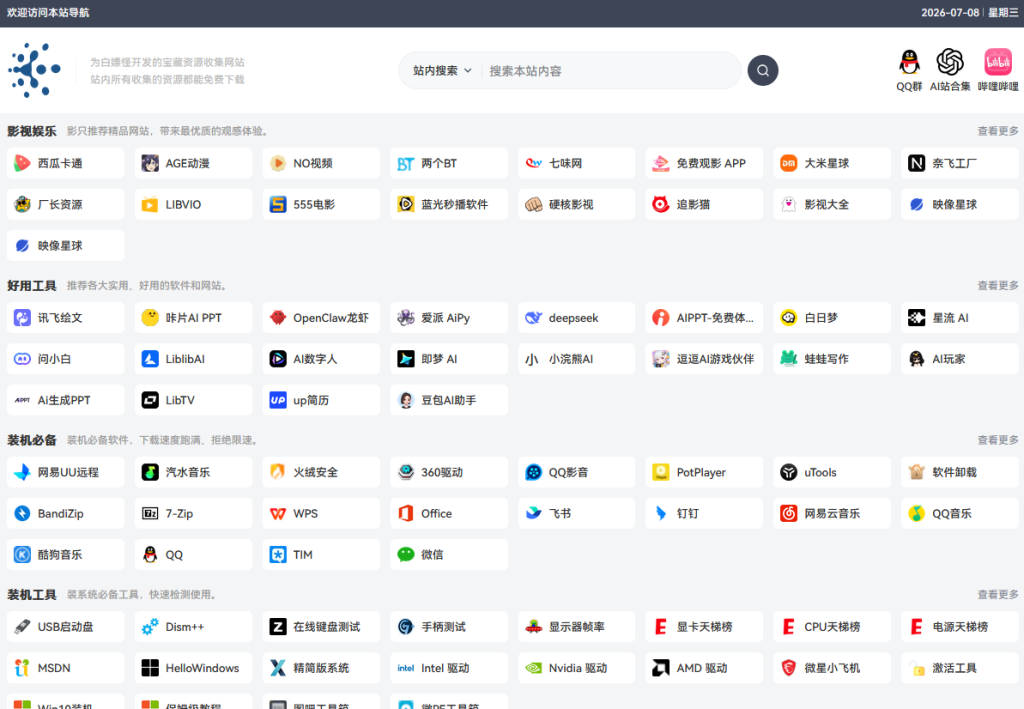Viewport: 1024px width, 709px height.
Task: Open the 小浣熊AI card
Action: click(577, 359)
